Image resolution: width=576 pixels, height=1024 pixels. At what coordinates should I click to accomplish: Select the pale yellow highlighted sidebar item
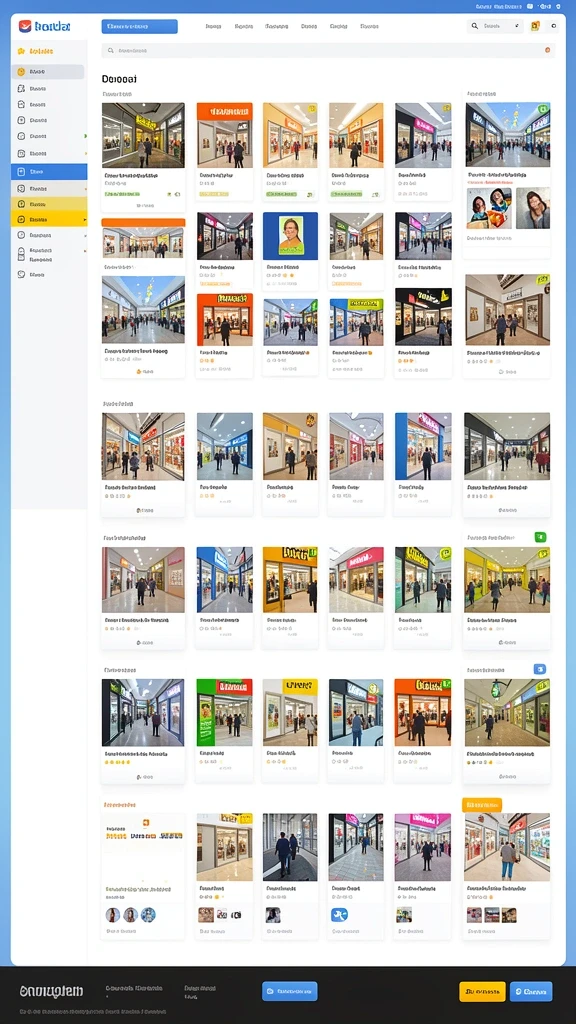[x=49, y=204]
